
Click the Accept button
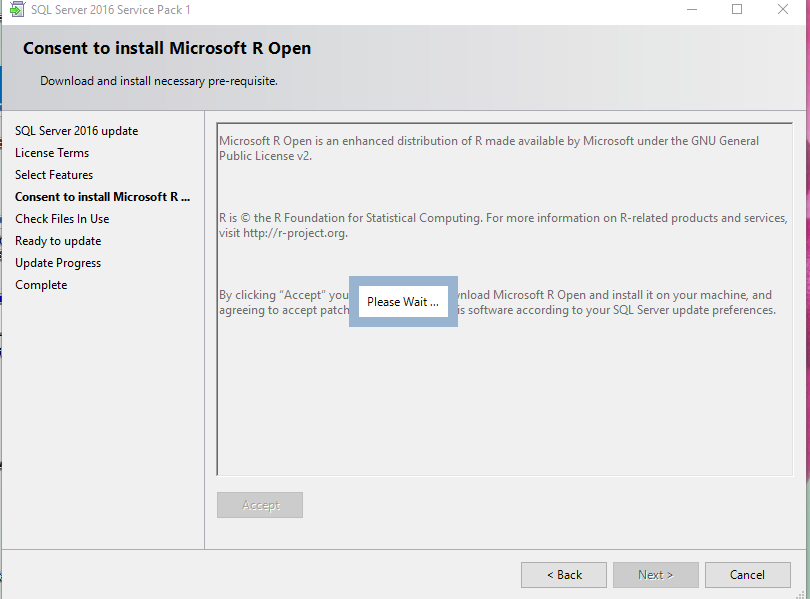coord(260,505)
